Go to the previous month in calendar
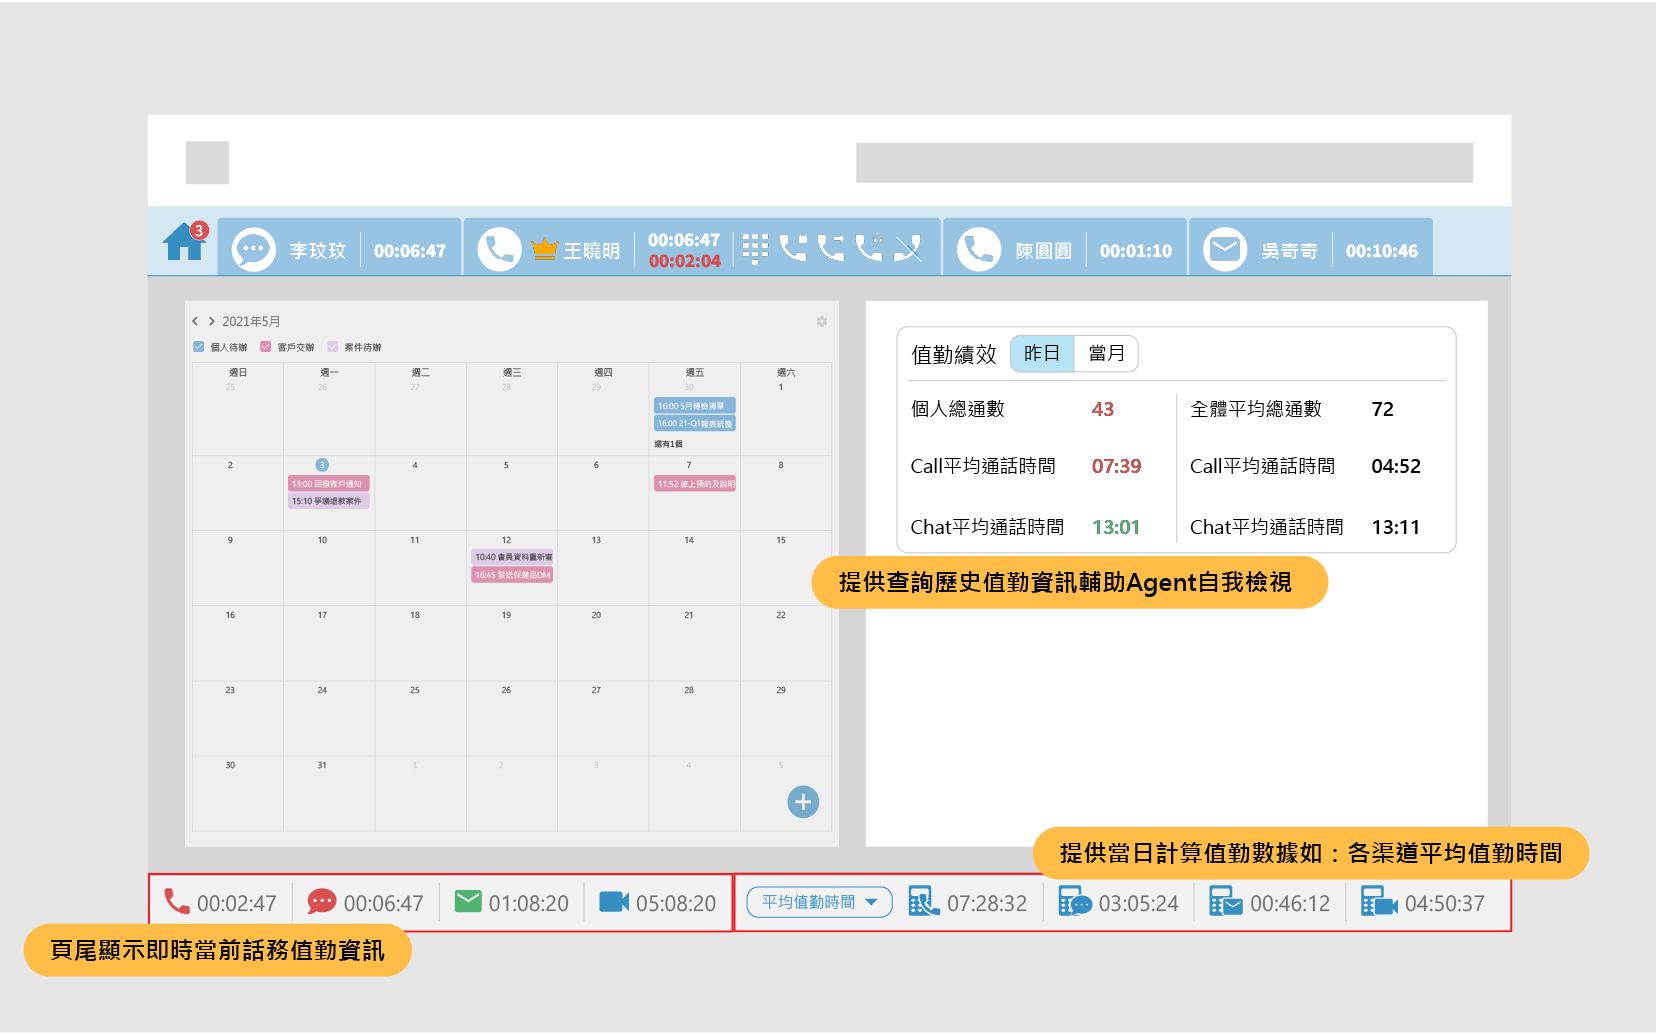This screenshot has height=1035, width=1656. [x=195, y=321]
